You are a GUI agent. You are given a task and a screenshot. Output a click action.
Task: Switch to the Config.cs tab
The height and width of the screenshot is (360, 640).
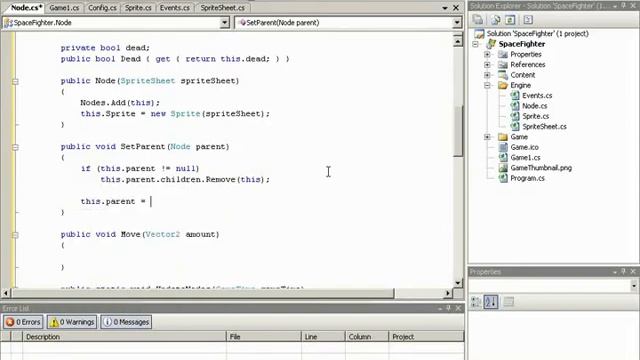pyautogui.click(x=102, y=8)
